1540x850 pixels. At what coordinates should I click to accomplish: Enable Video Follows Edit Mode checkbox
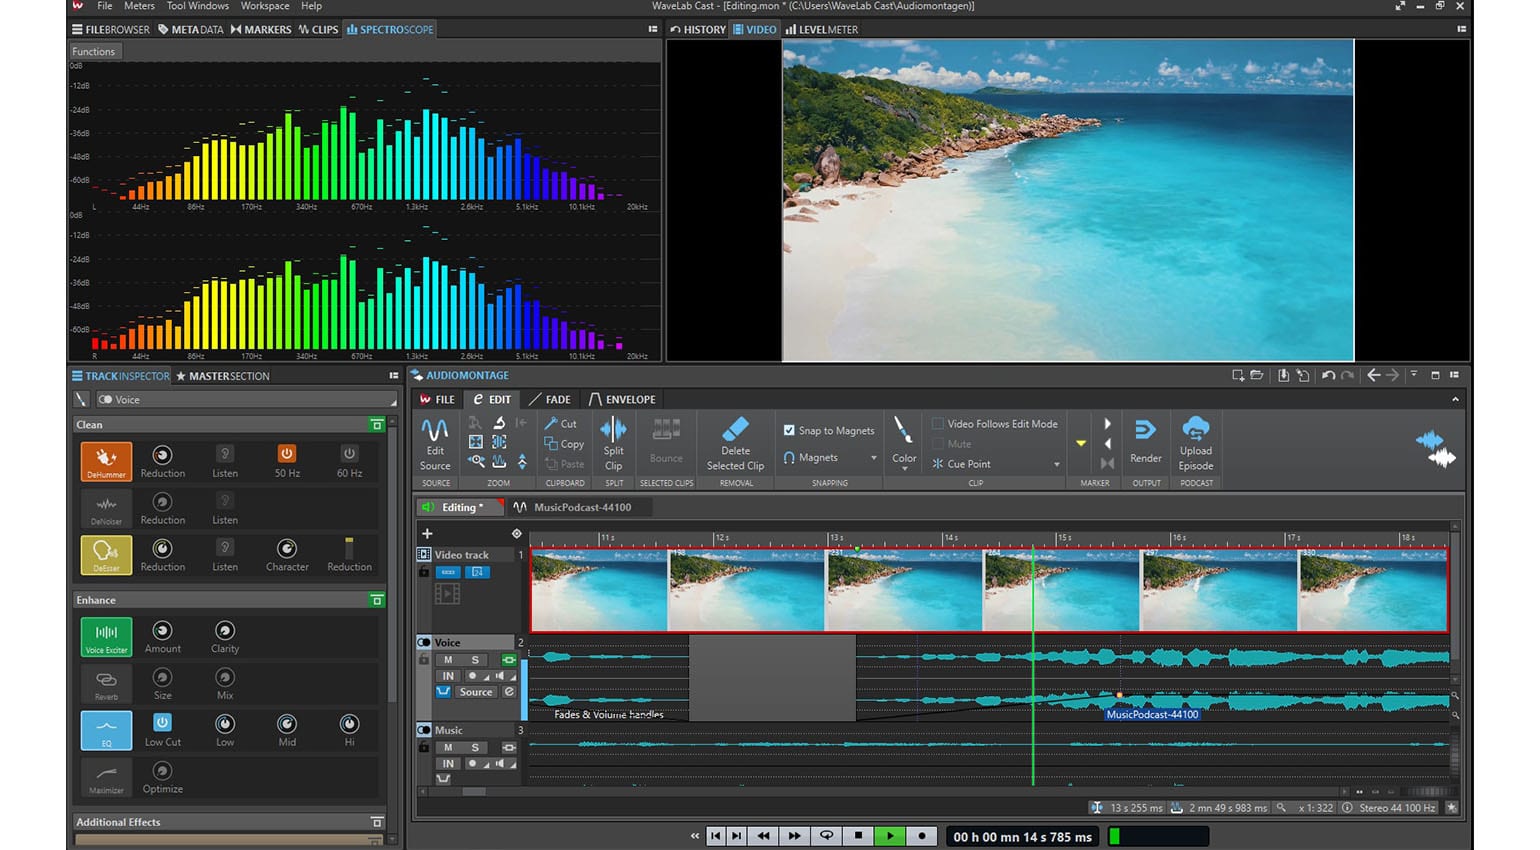coord(938,424)
